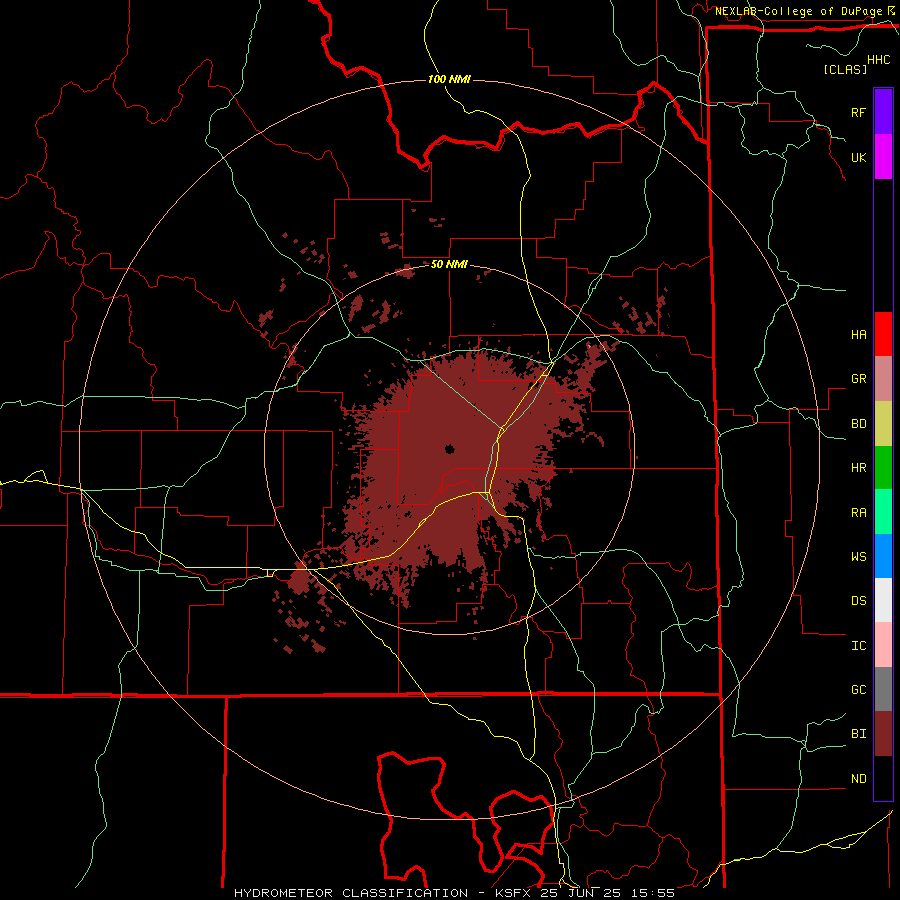900x900 pixels.
Task: Click the BD legend label
Action: (x=859, y=424)
